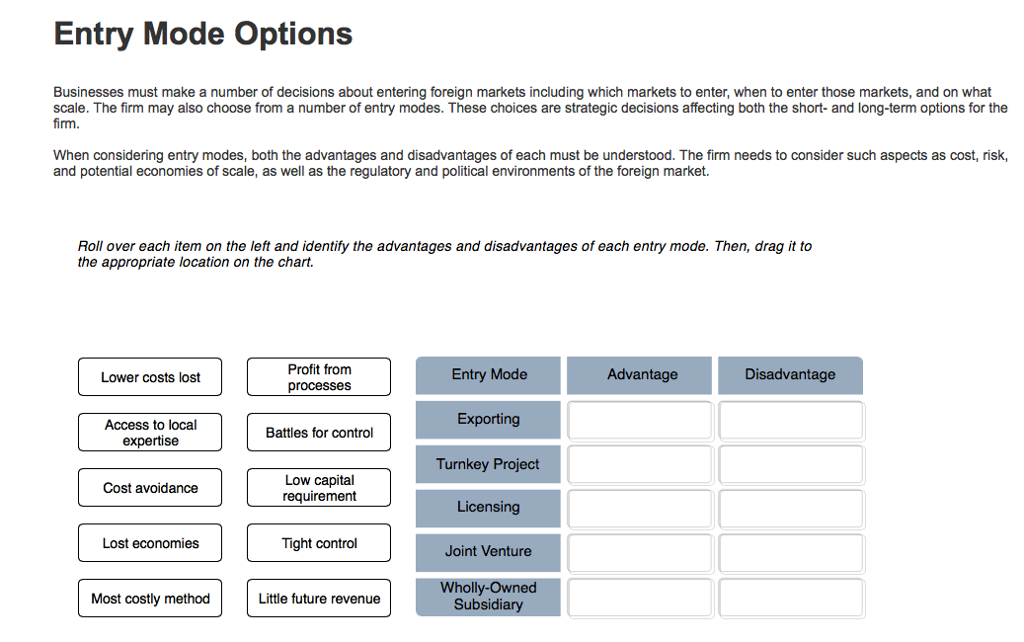
Task: Click the 'Joint Venture' row label
Action: click(x=487, y=553)
